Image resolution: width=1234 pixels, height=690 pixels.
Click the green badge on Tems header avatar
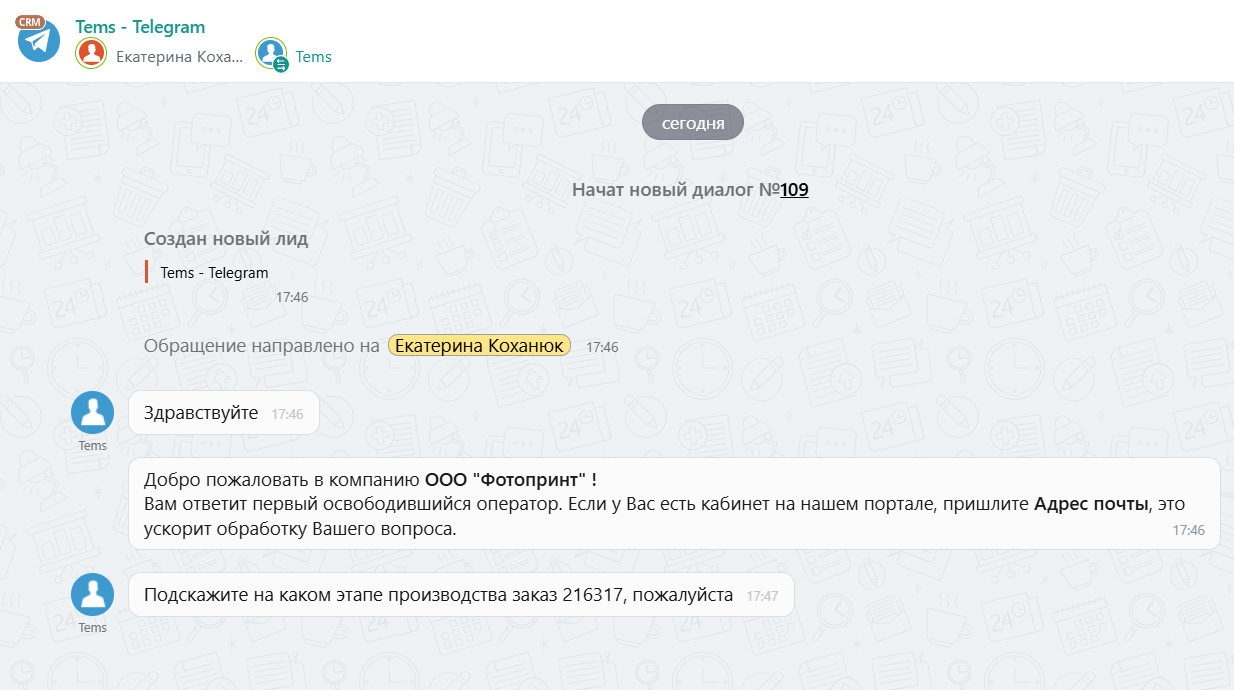tap(281, 64)
